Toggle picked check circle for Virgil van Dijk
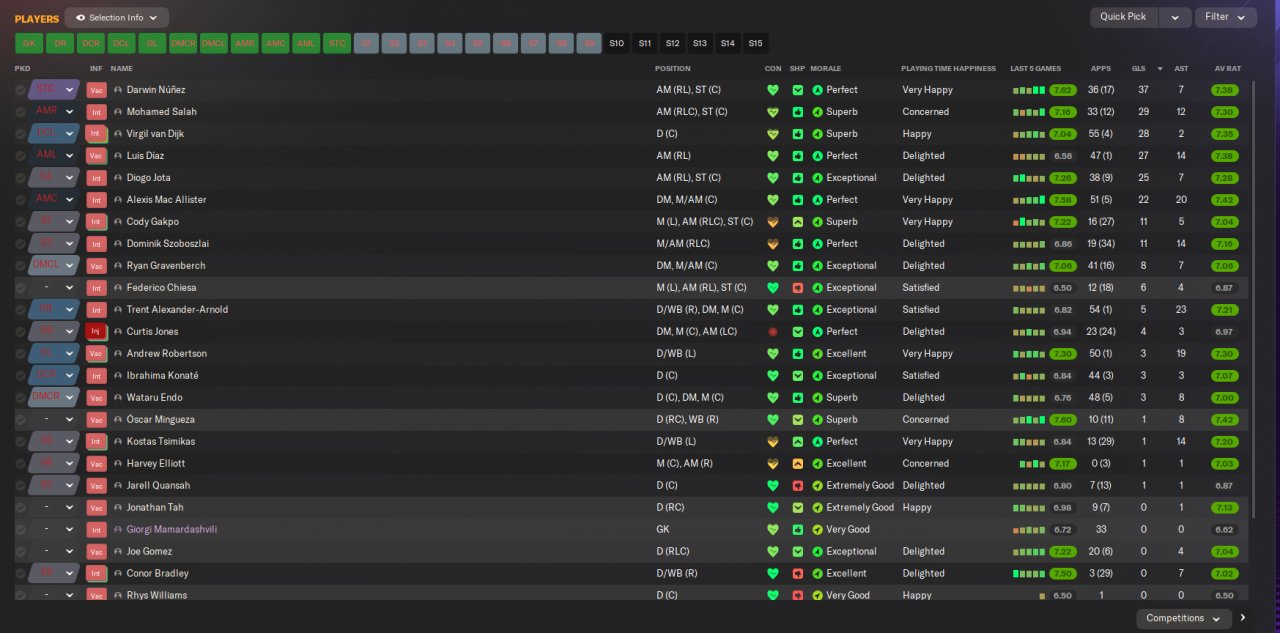 tap(20, 134)
